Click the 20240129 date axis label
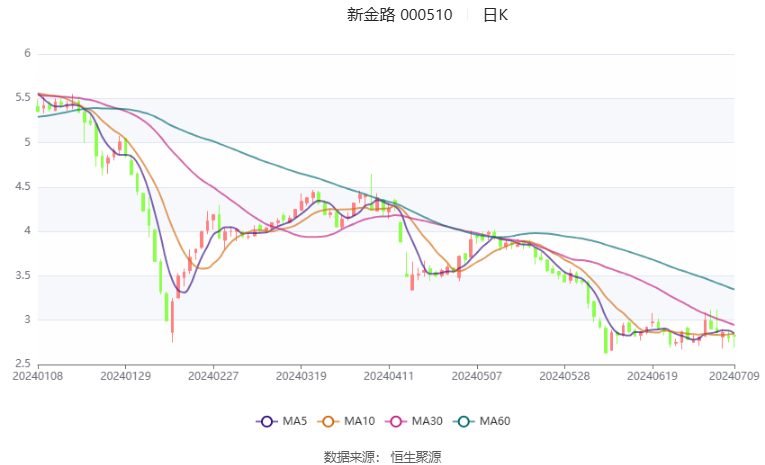The image size is (765, 465). coord(125,376)
